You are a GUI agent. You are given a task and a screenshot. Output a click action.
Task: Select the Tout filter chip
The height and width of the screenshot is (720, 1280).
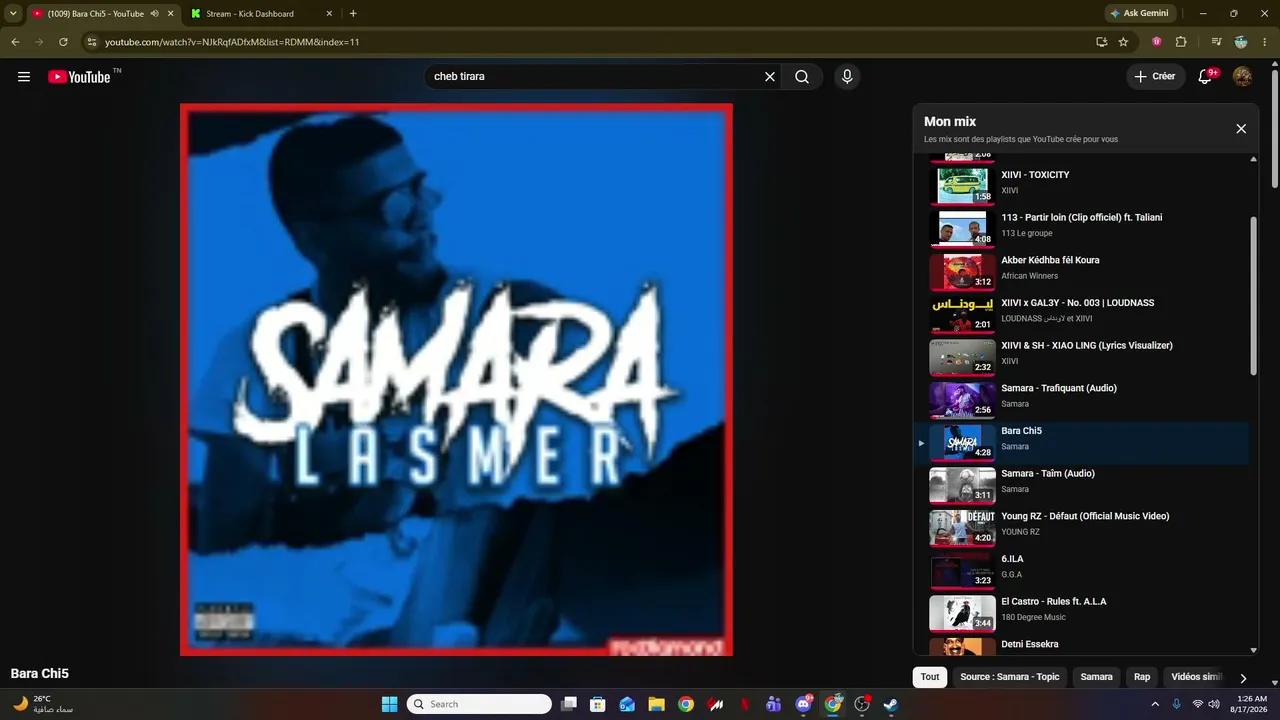(x=930, y=677)
